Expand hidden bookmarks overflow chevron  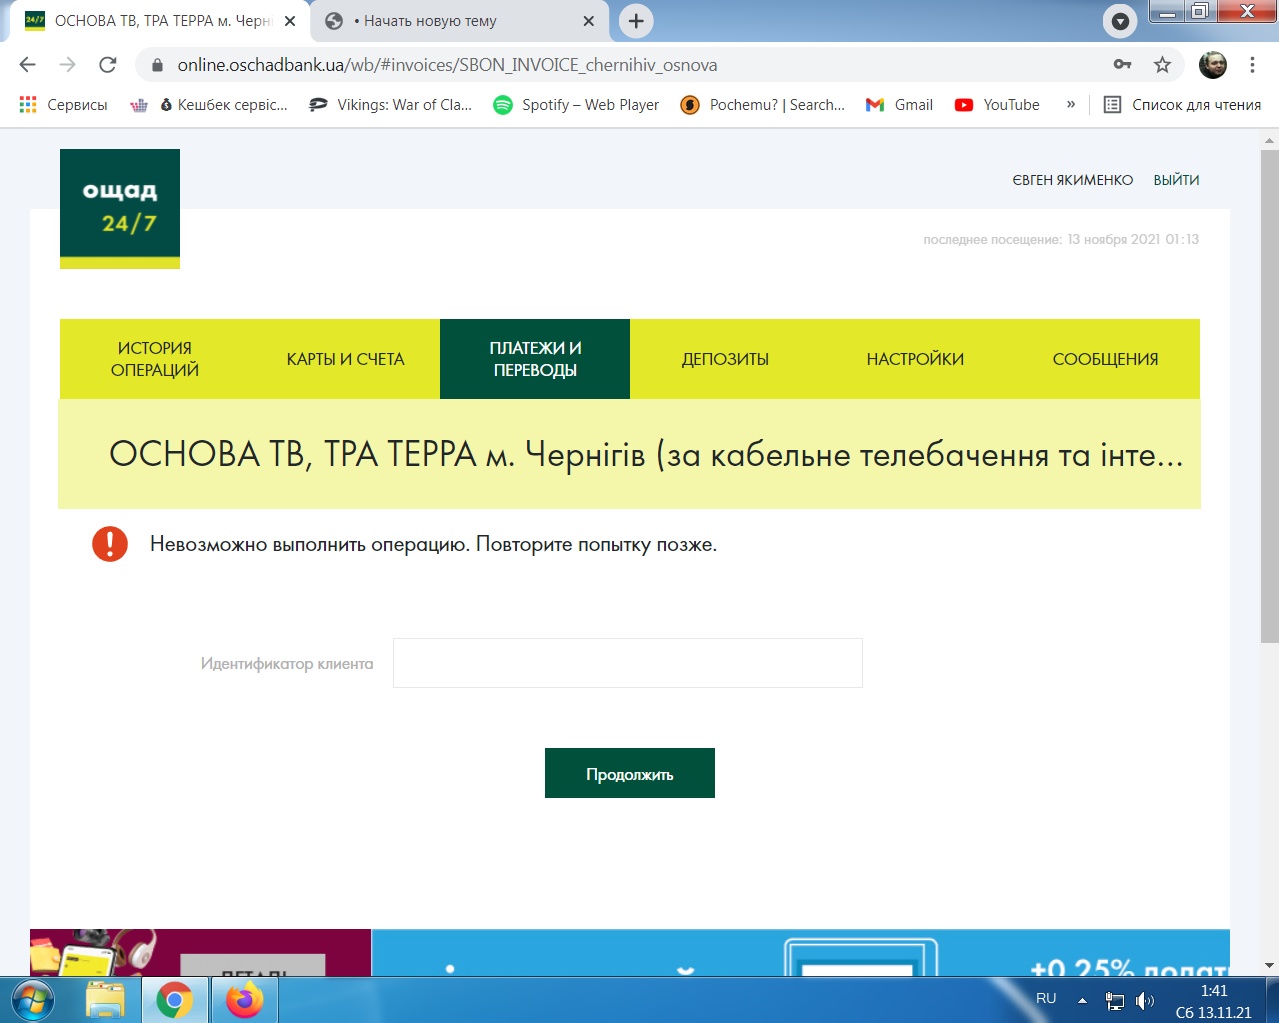tap(1071, 105)
